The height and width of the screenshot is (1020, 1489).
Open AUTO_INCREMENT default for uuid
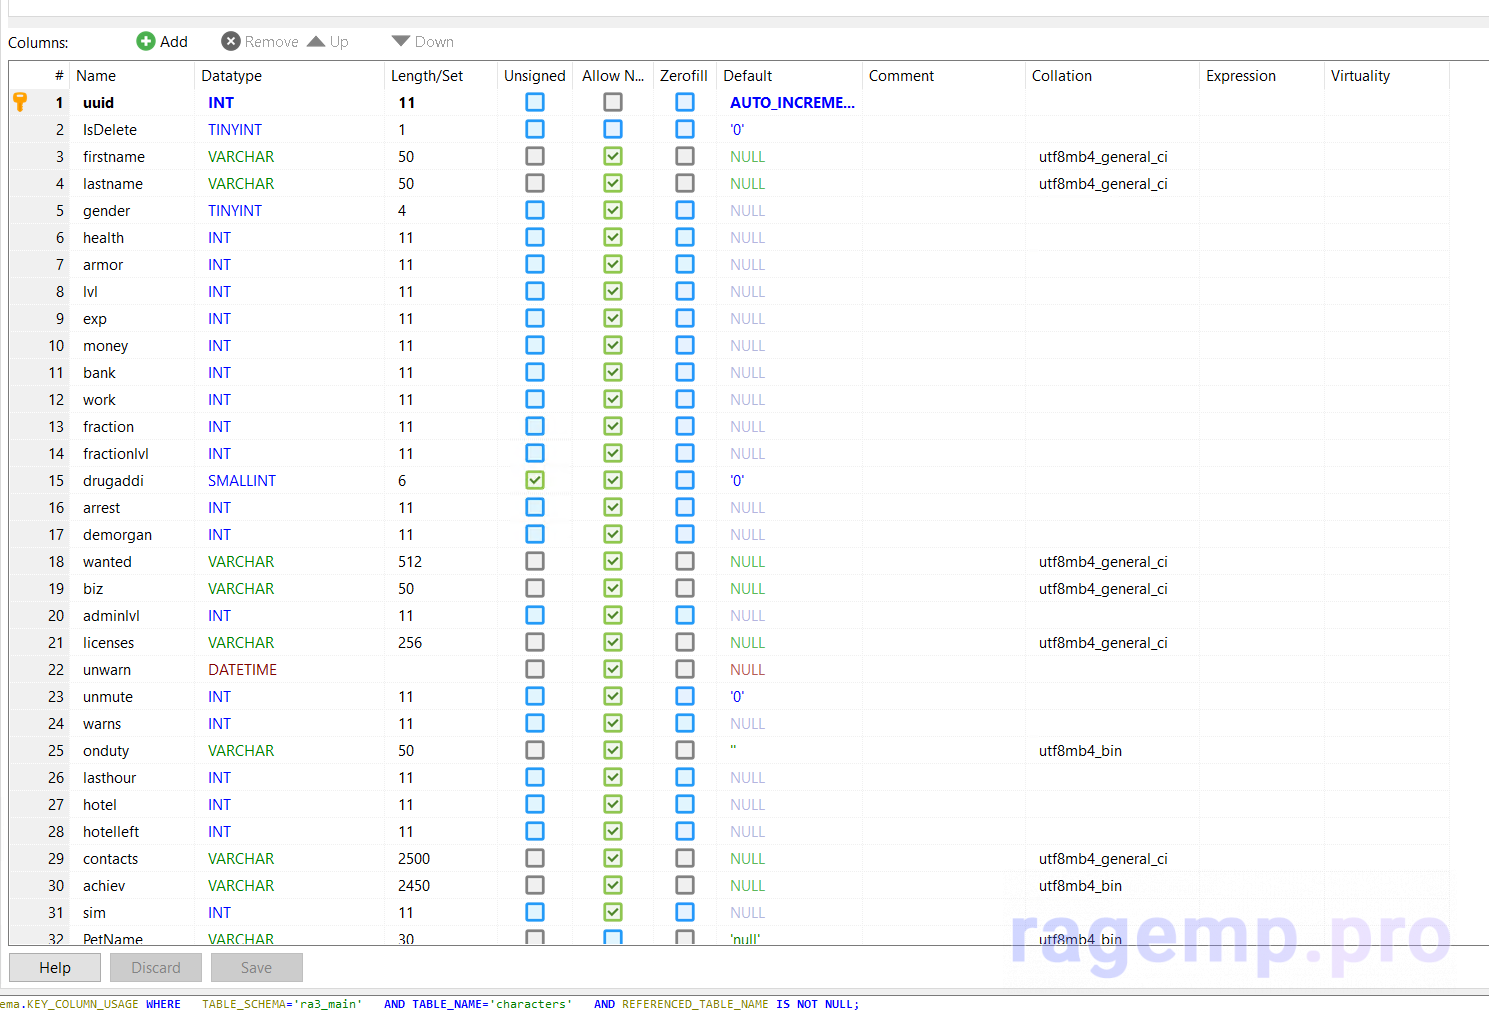click(792, 102)
